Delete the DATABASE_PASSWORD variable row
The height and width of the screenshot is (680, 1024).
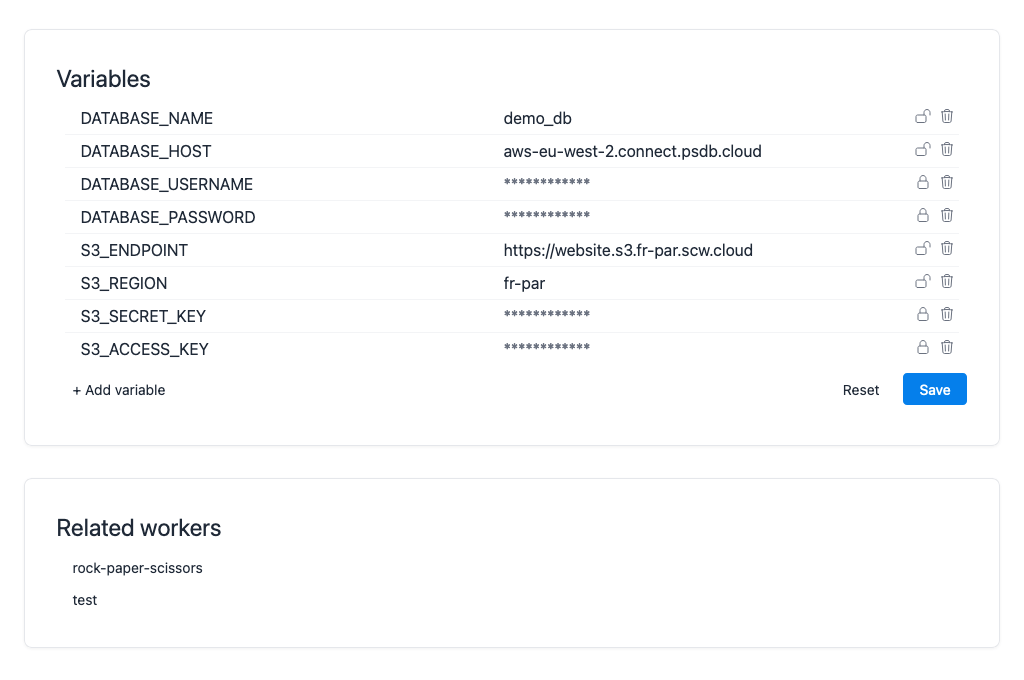[x=947, y=216]
